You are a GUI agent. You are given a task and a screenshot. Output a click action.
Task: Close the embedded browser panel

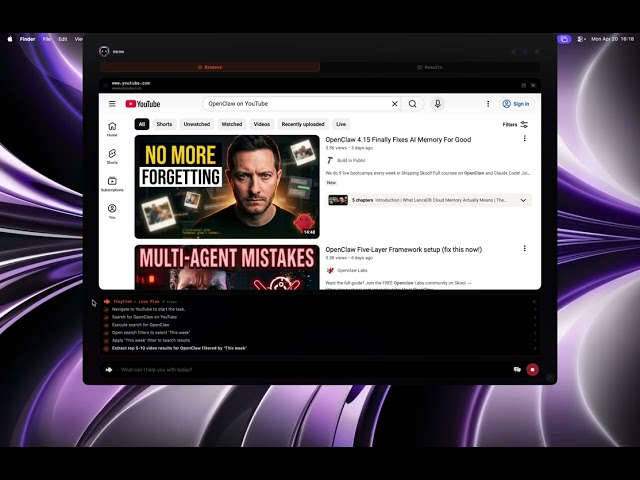pos(533,85)
